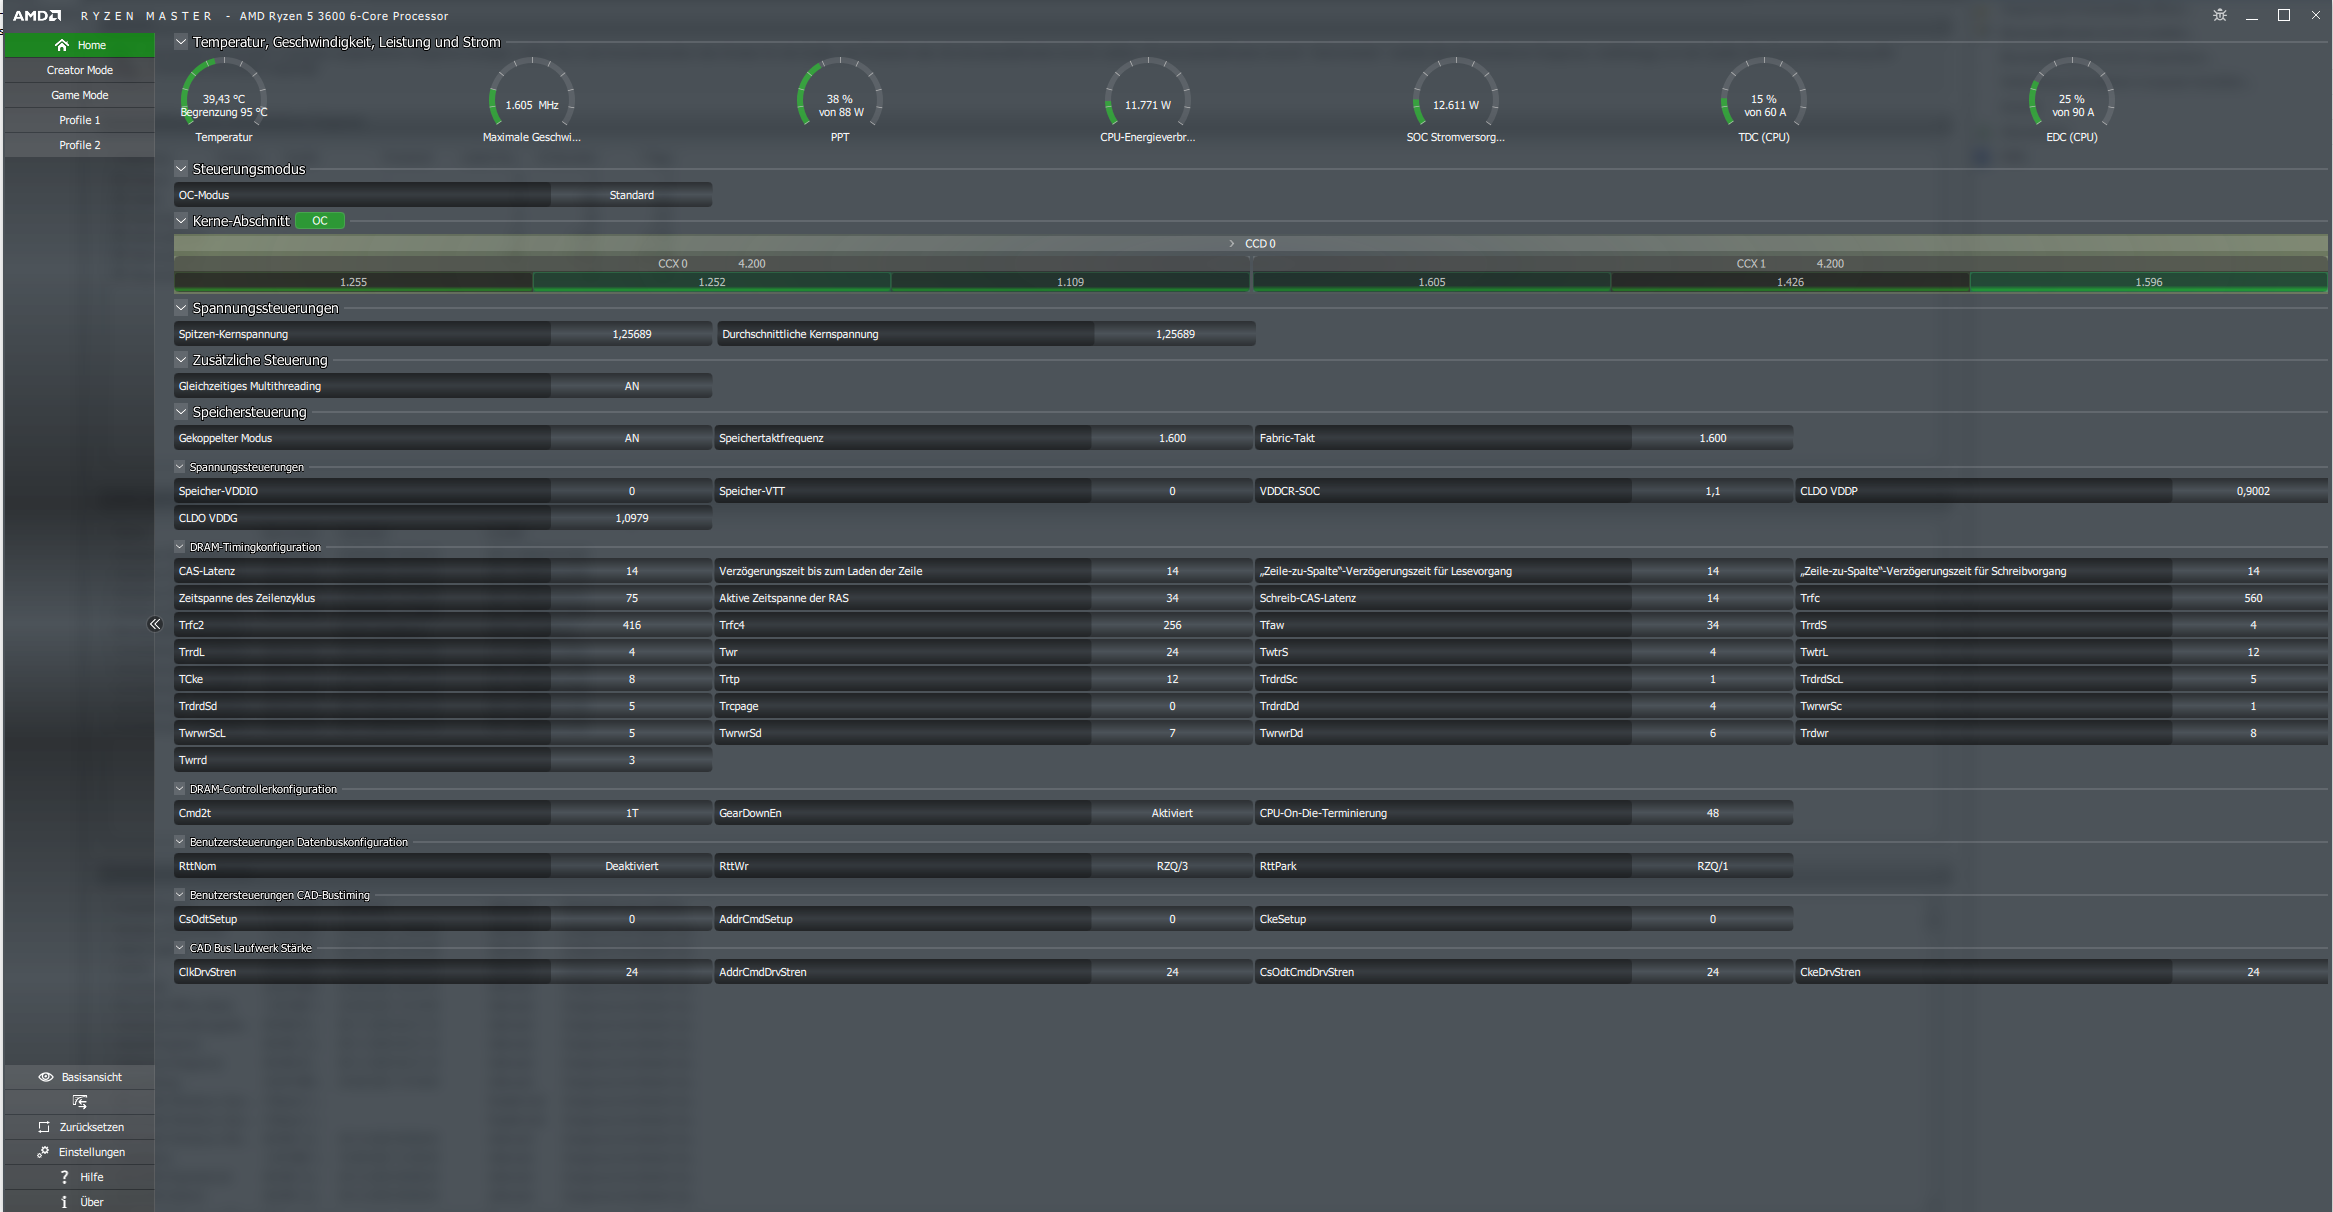Toggle the green OC badge in Kerne-Abschnitt
Image resolution: width=2333 pixels, height=1212 pixels.
point(320,221)
